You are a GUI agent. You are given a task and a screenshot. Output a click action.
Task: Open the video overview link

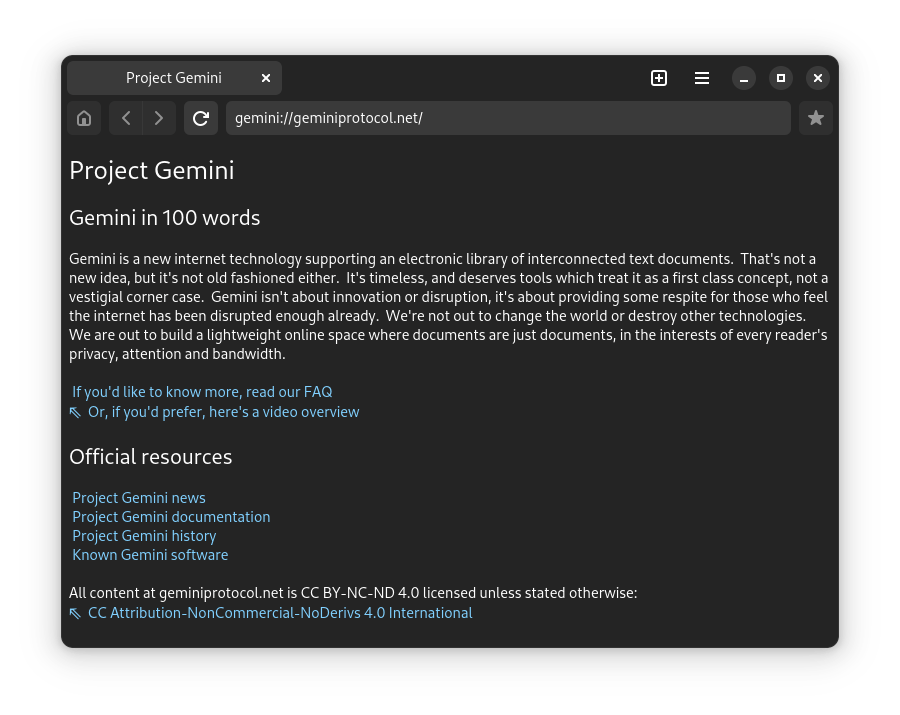coord(223,412)
